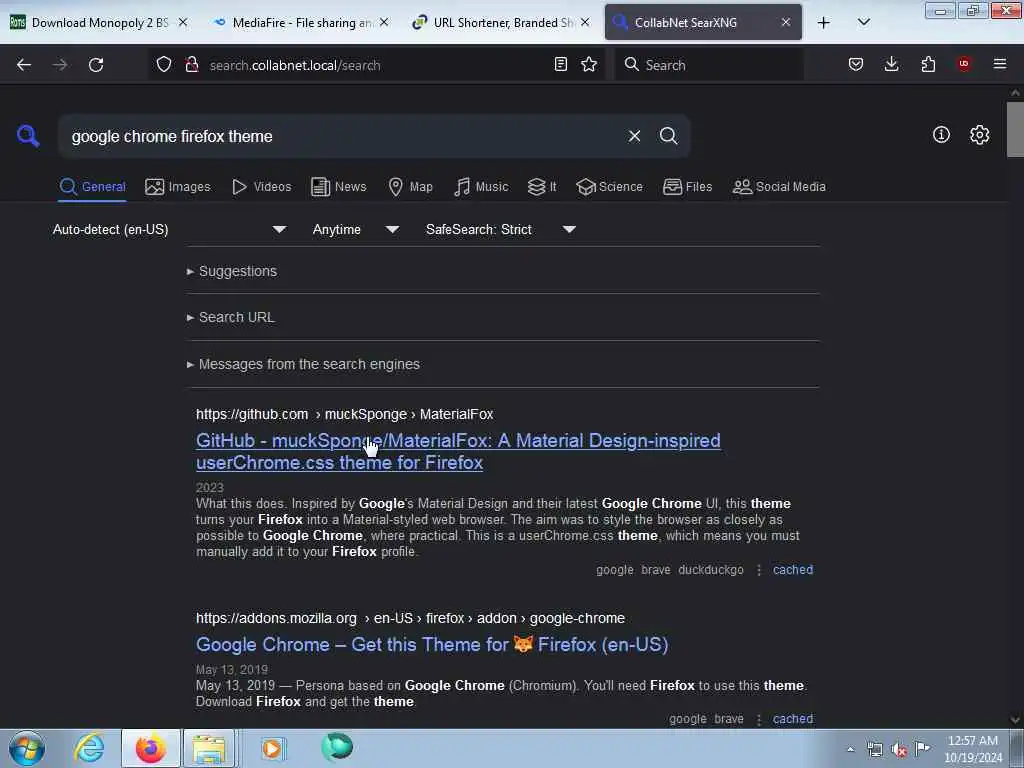Launch Internet Explorer from the taskbar

point(89,748)
